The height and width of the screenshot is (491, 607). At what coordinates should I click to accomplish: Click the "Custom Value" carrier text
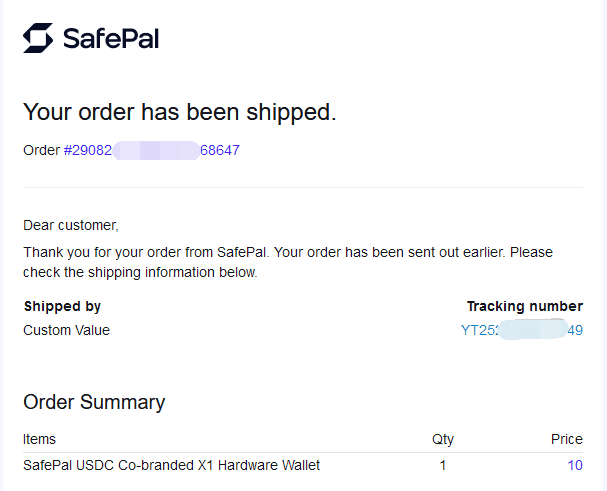66,330
